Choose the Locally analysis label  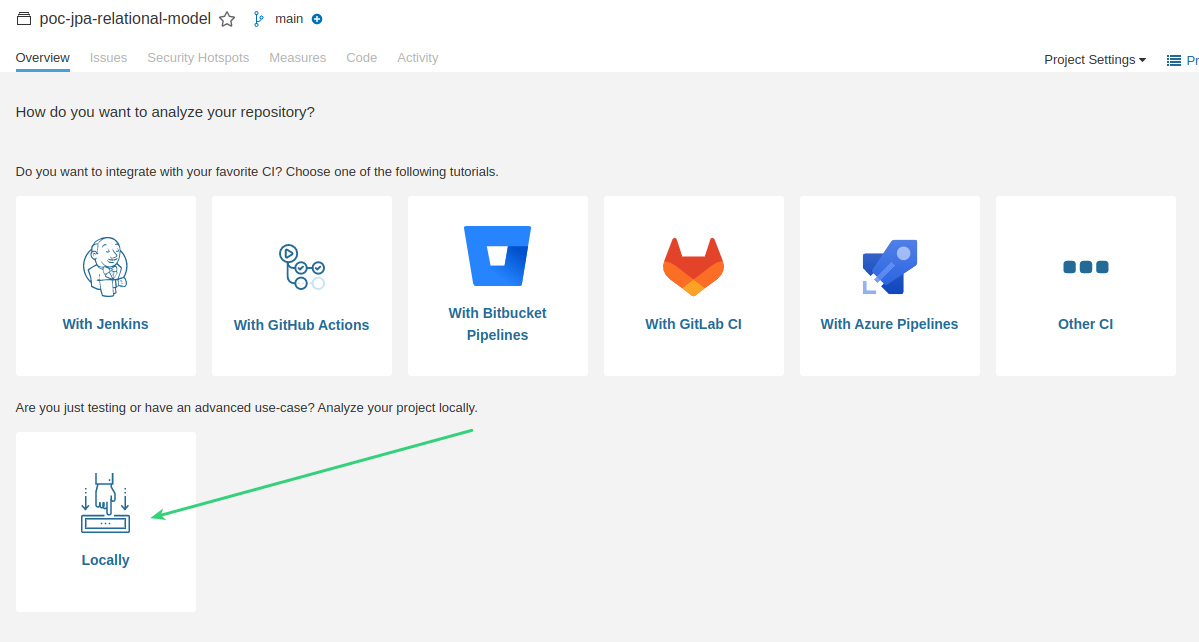pyautogui.click(x=106, y=560)
